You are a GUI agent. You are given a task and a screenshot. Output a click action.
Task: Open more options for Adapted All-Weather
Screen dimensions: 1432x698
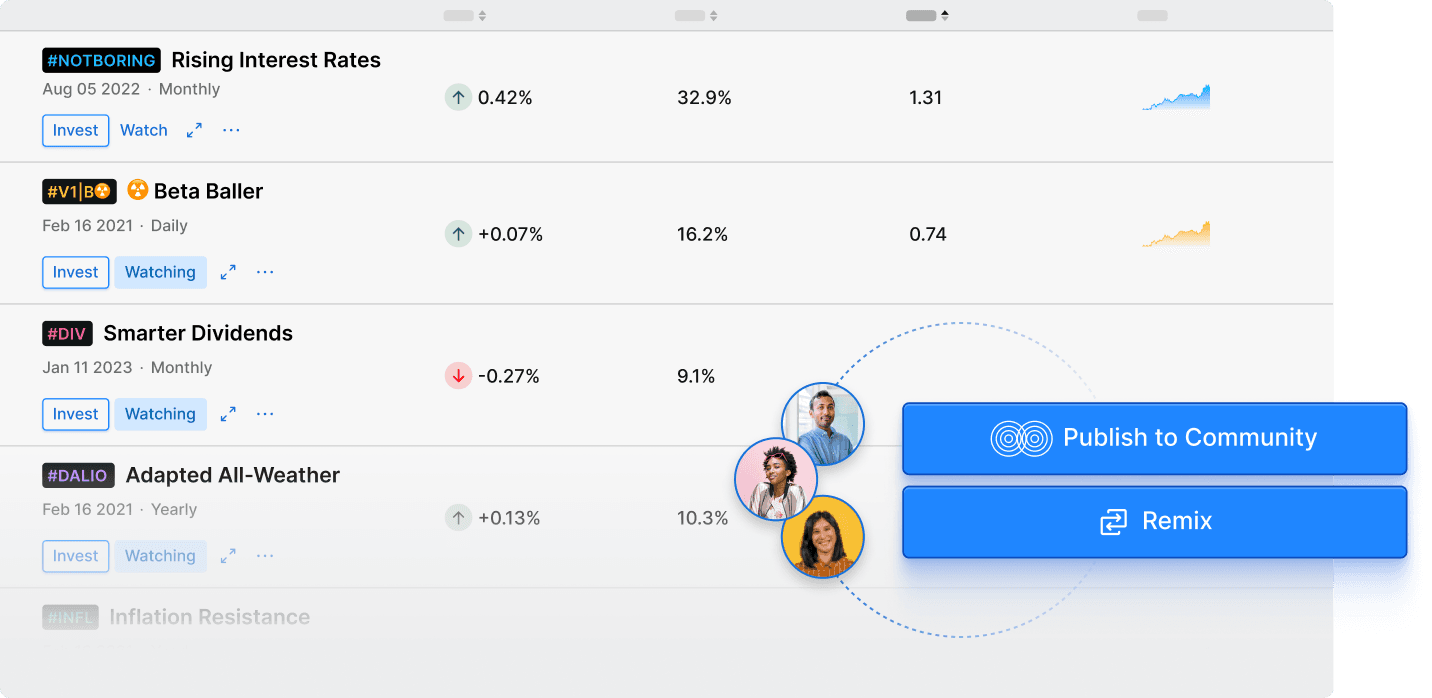pyautogui.click(x=265, y=556)
